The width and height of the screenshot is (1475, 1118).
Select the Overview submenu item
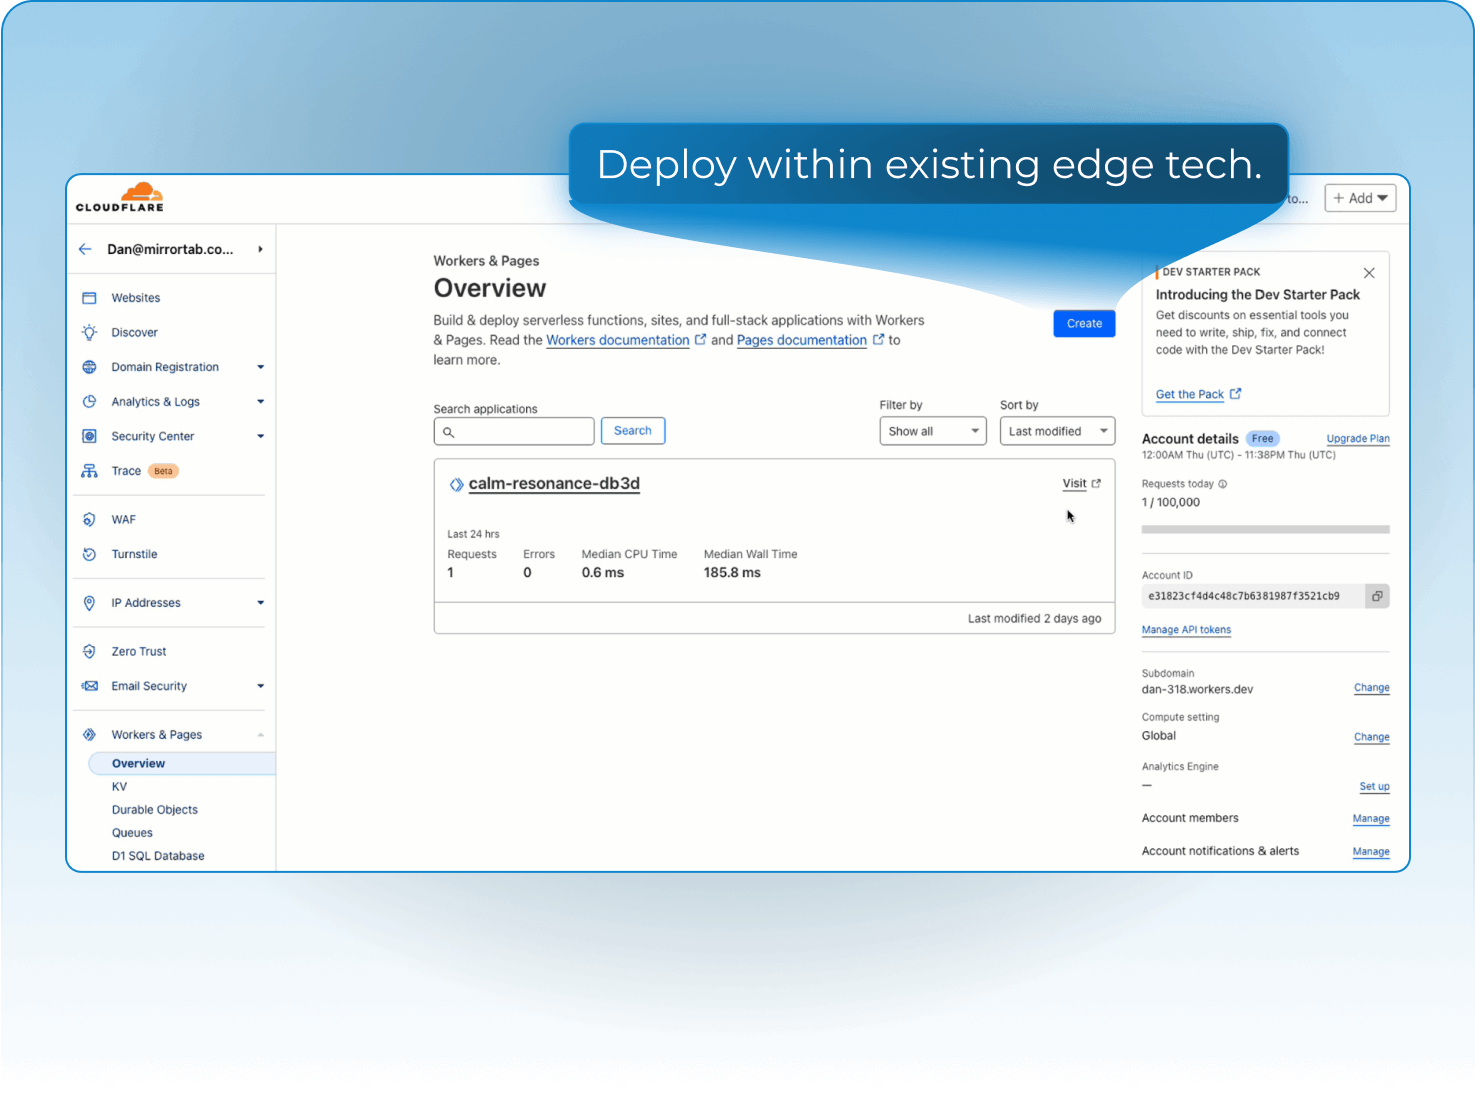click(x=182, y=763)
